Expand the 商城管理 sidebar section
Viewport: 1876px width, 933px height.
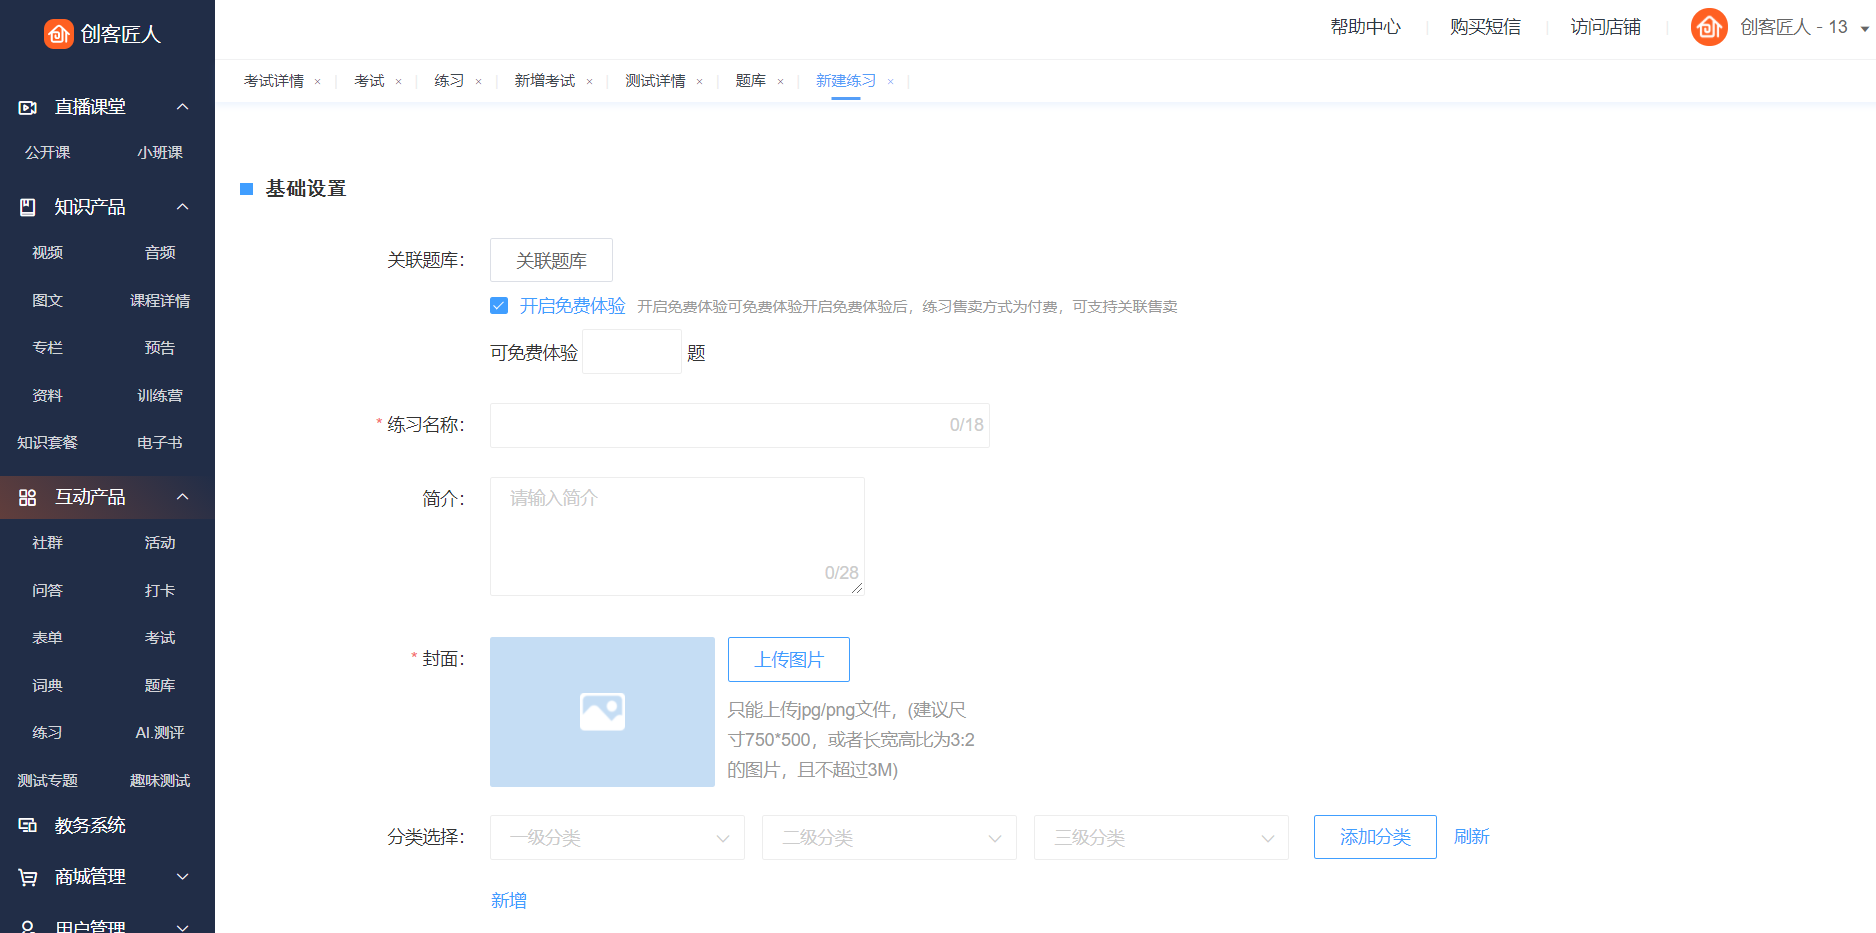182,877
